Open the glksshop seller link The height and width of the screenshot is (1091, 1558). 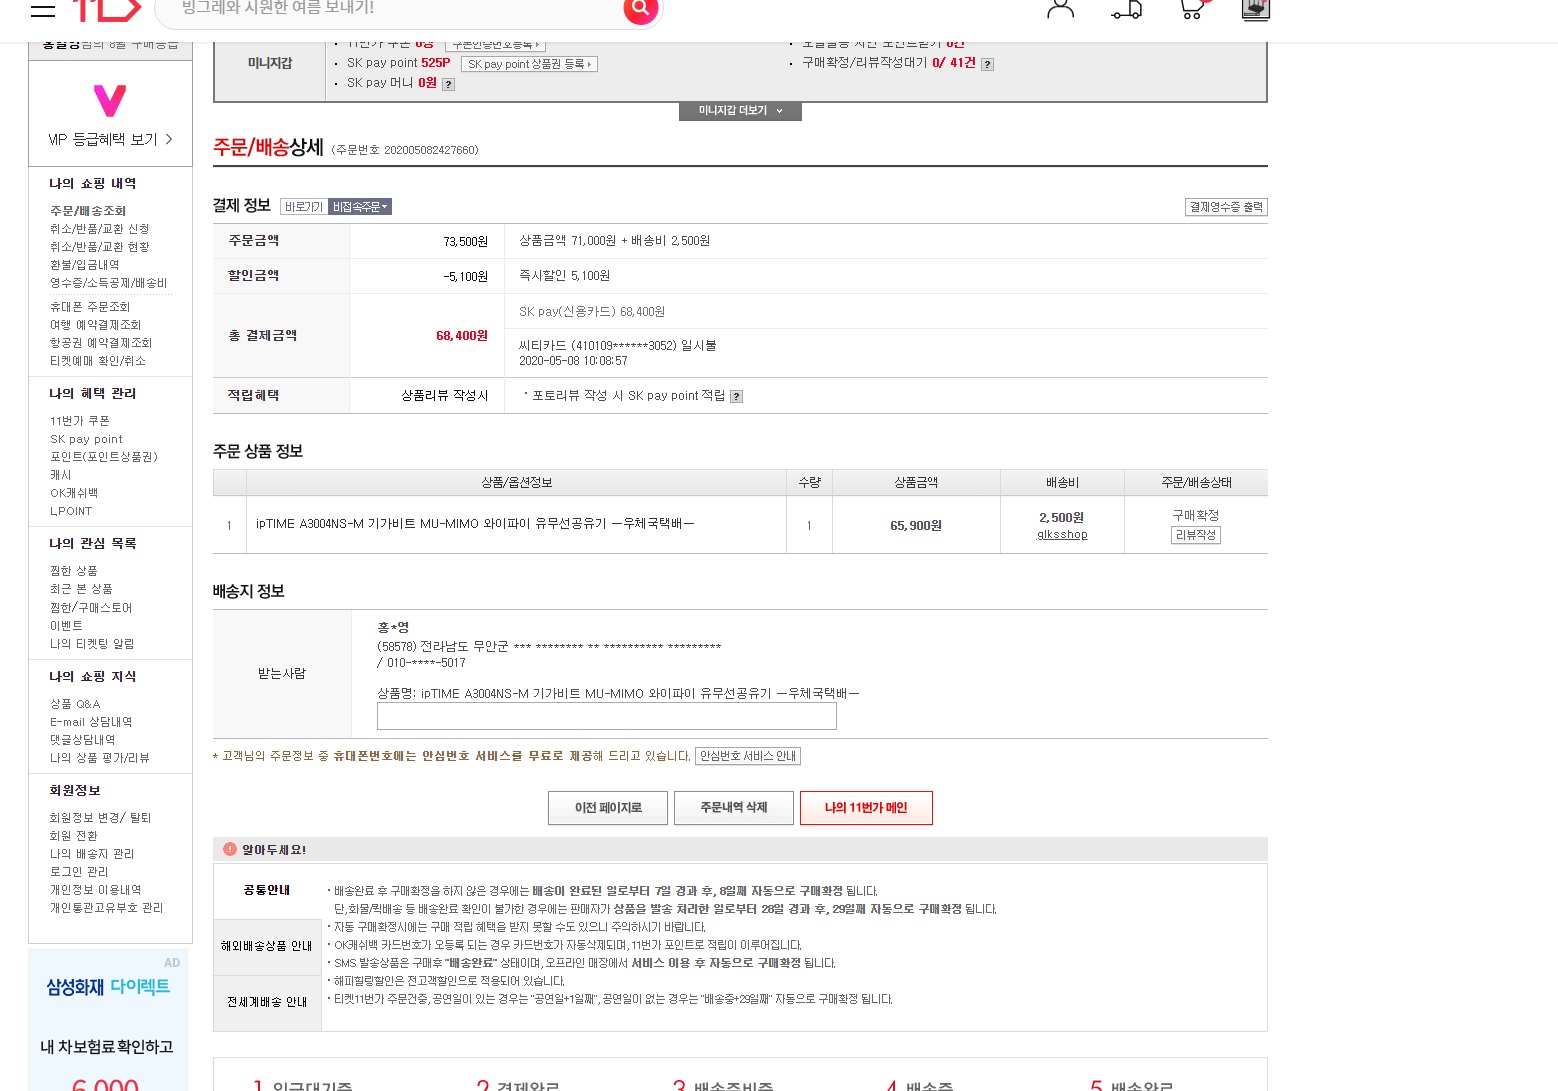click(x=1062, y=535)
